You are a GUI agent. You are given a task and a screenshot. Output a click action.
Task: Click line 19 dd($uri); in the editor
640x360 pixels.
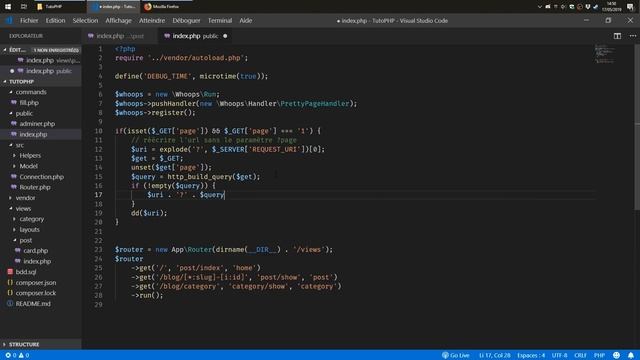[149, 213]
